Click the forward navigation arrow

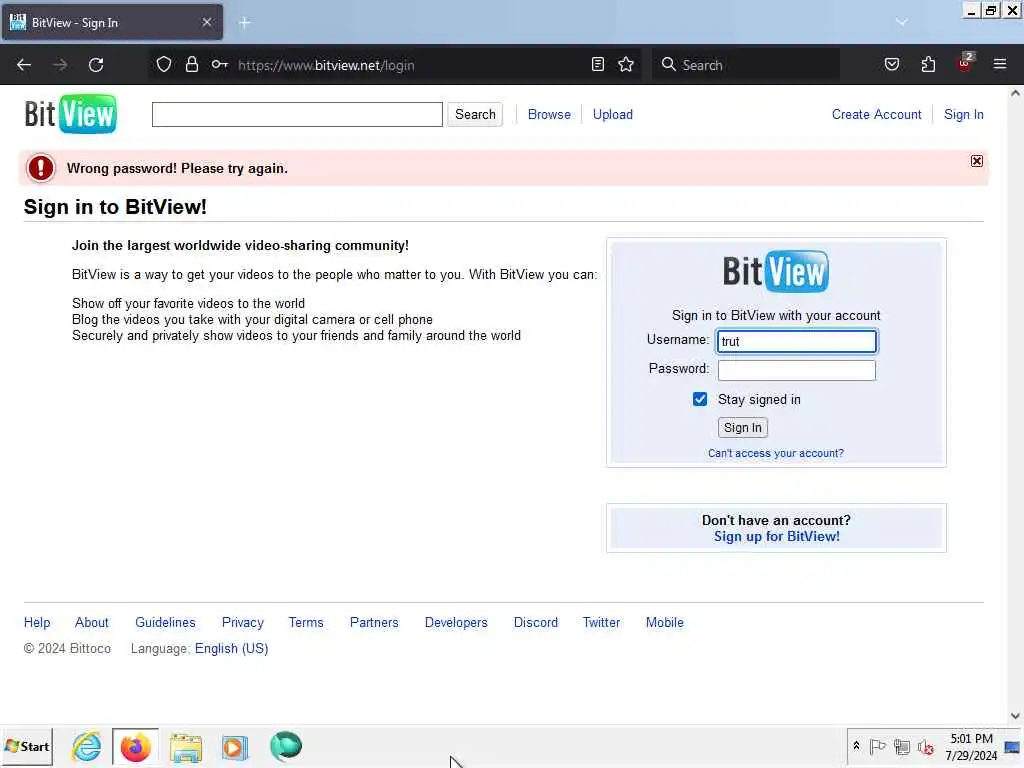60,65
